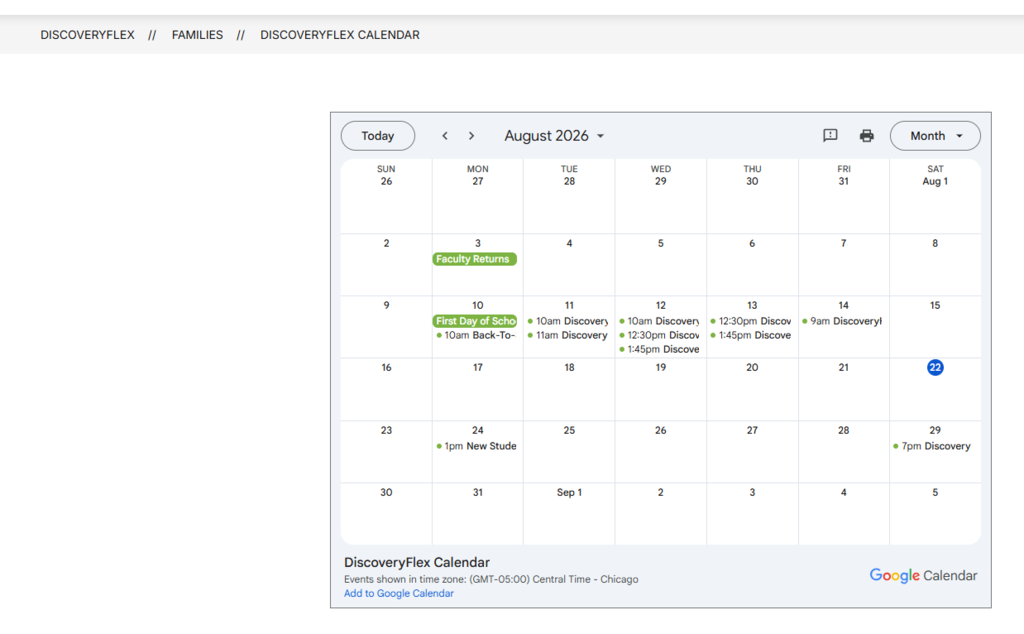Open FAMILIES breadcrumb link

[197, 35]
